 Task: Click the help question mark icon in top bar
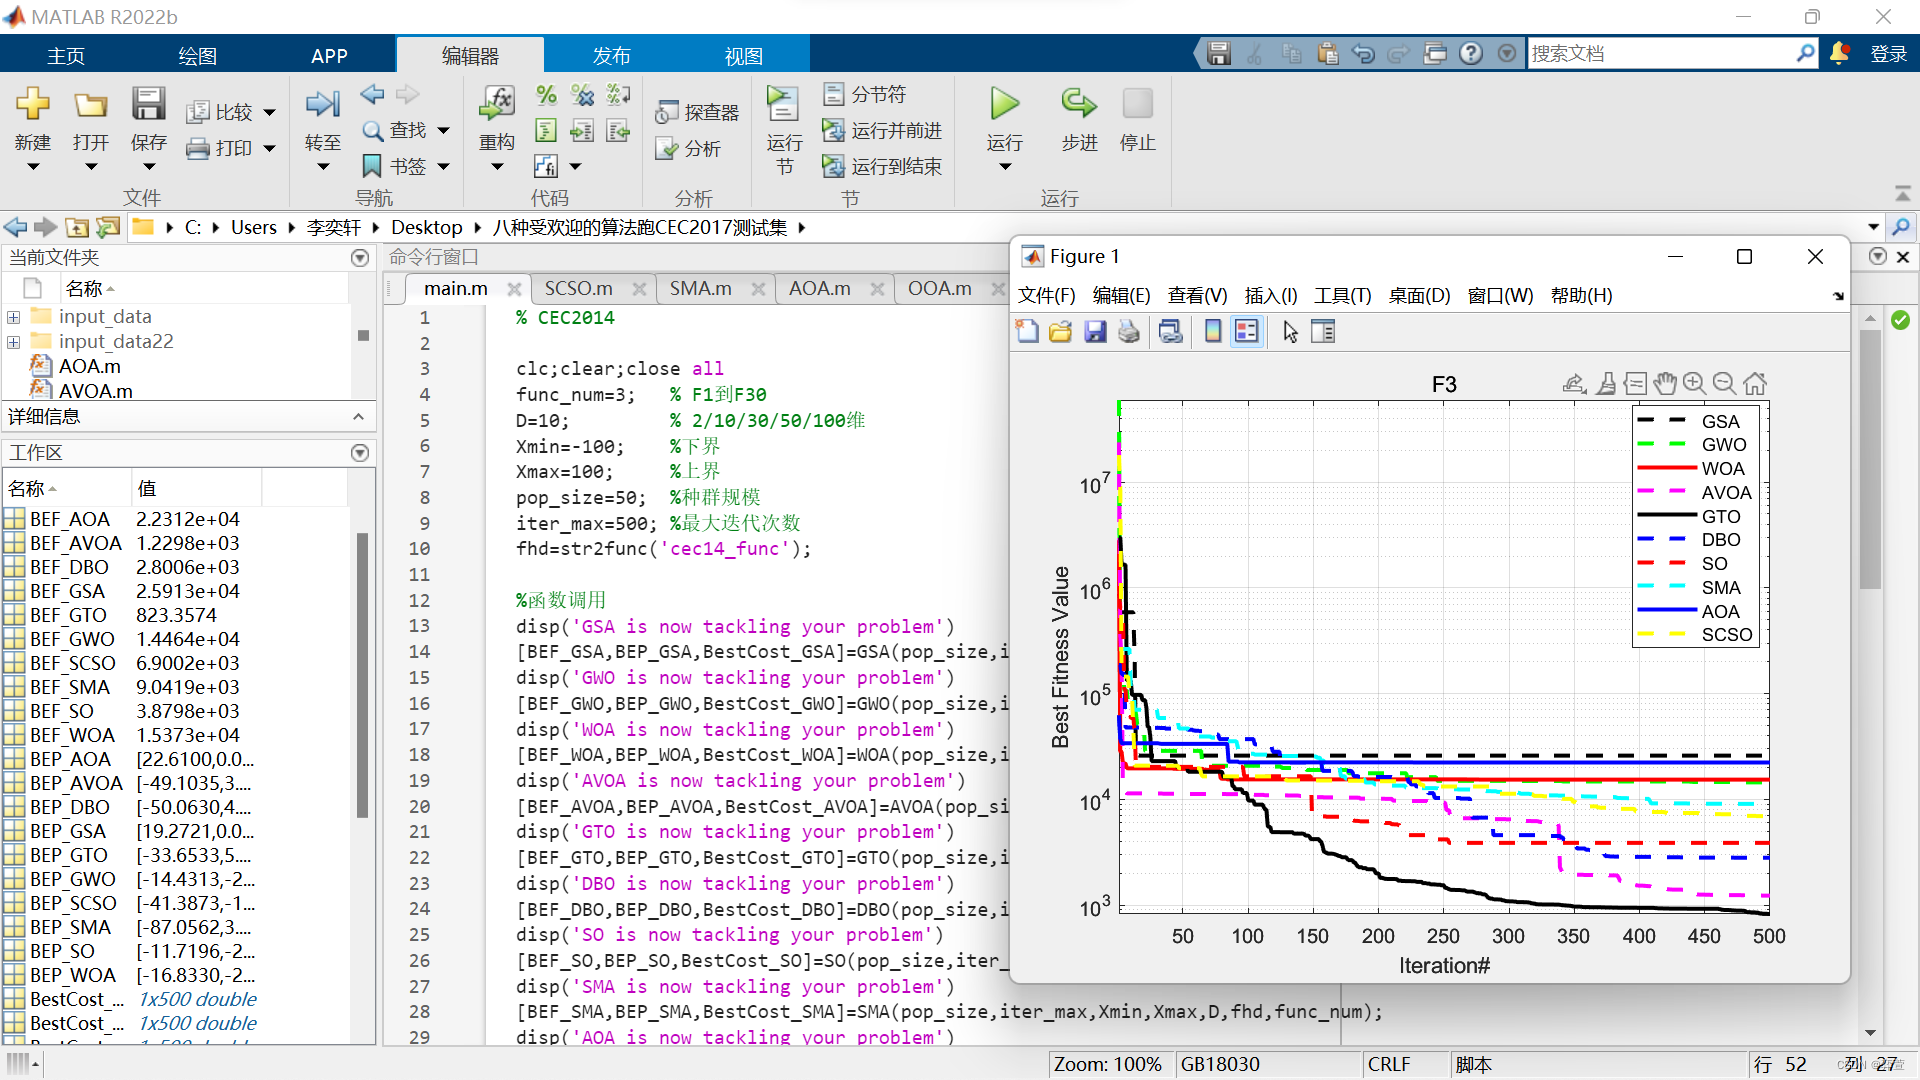tap(1470, 53)
